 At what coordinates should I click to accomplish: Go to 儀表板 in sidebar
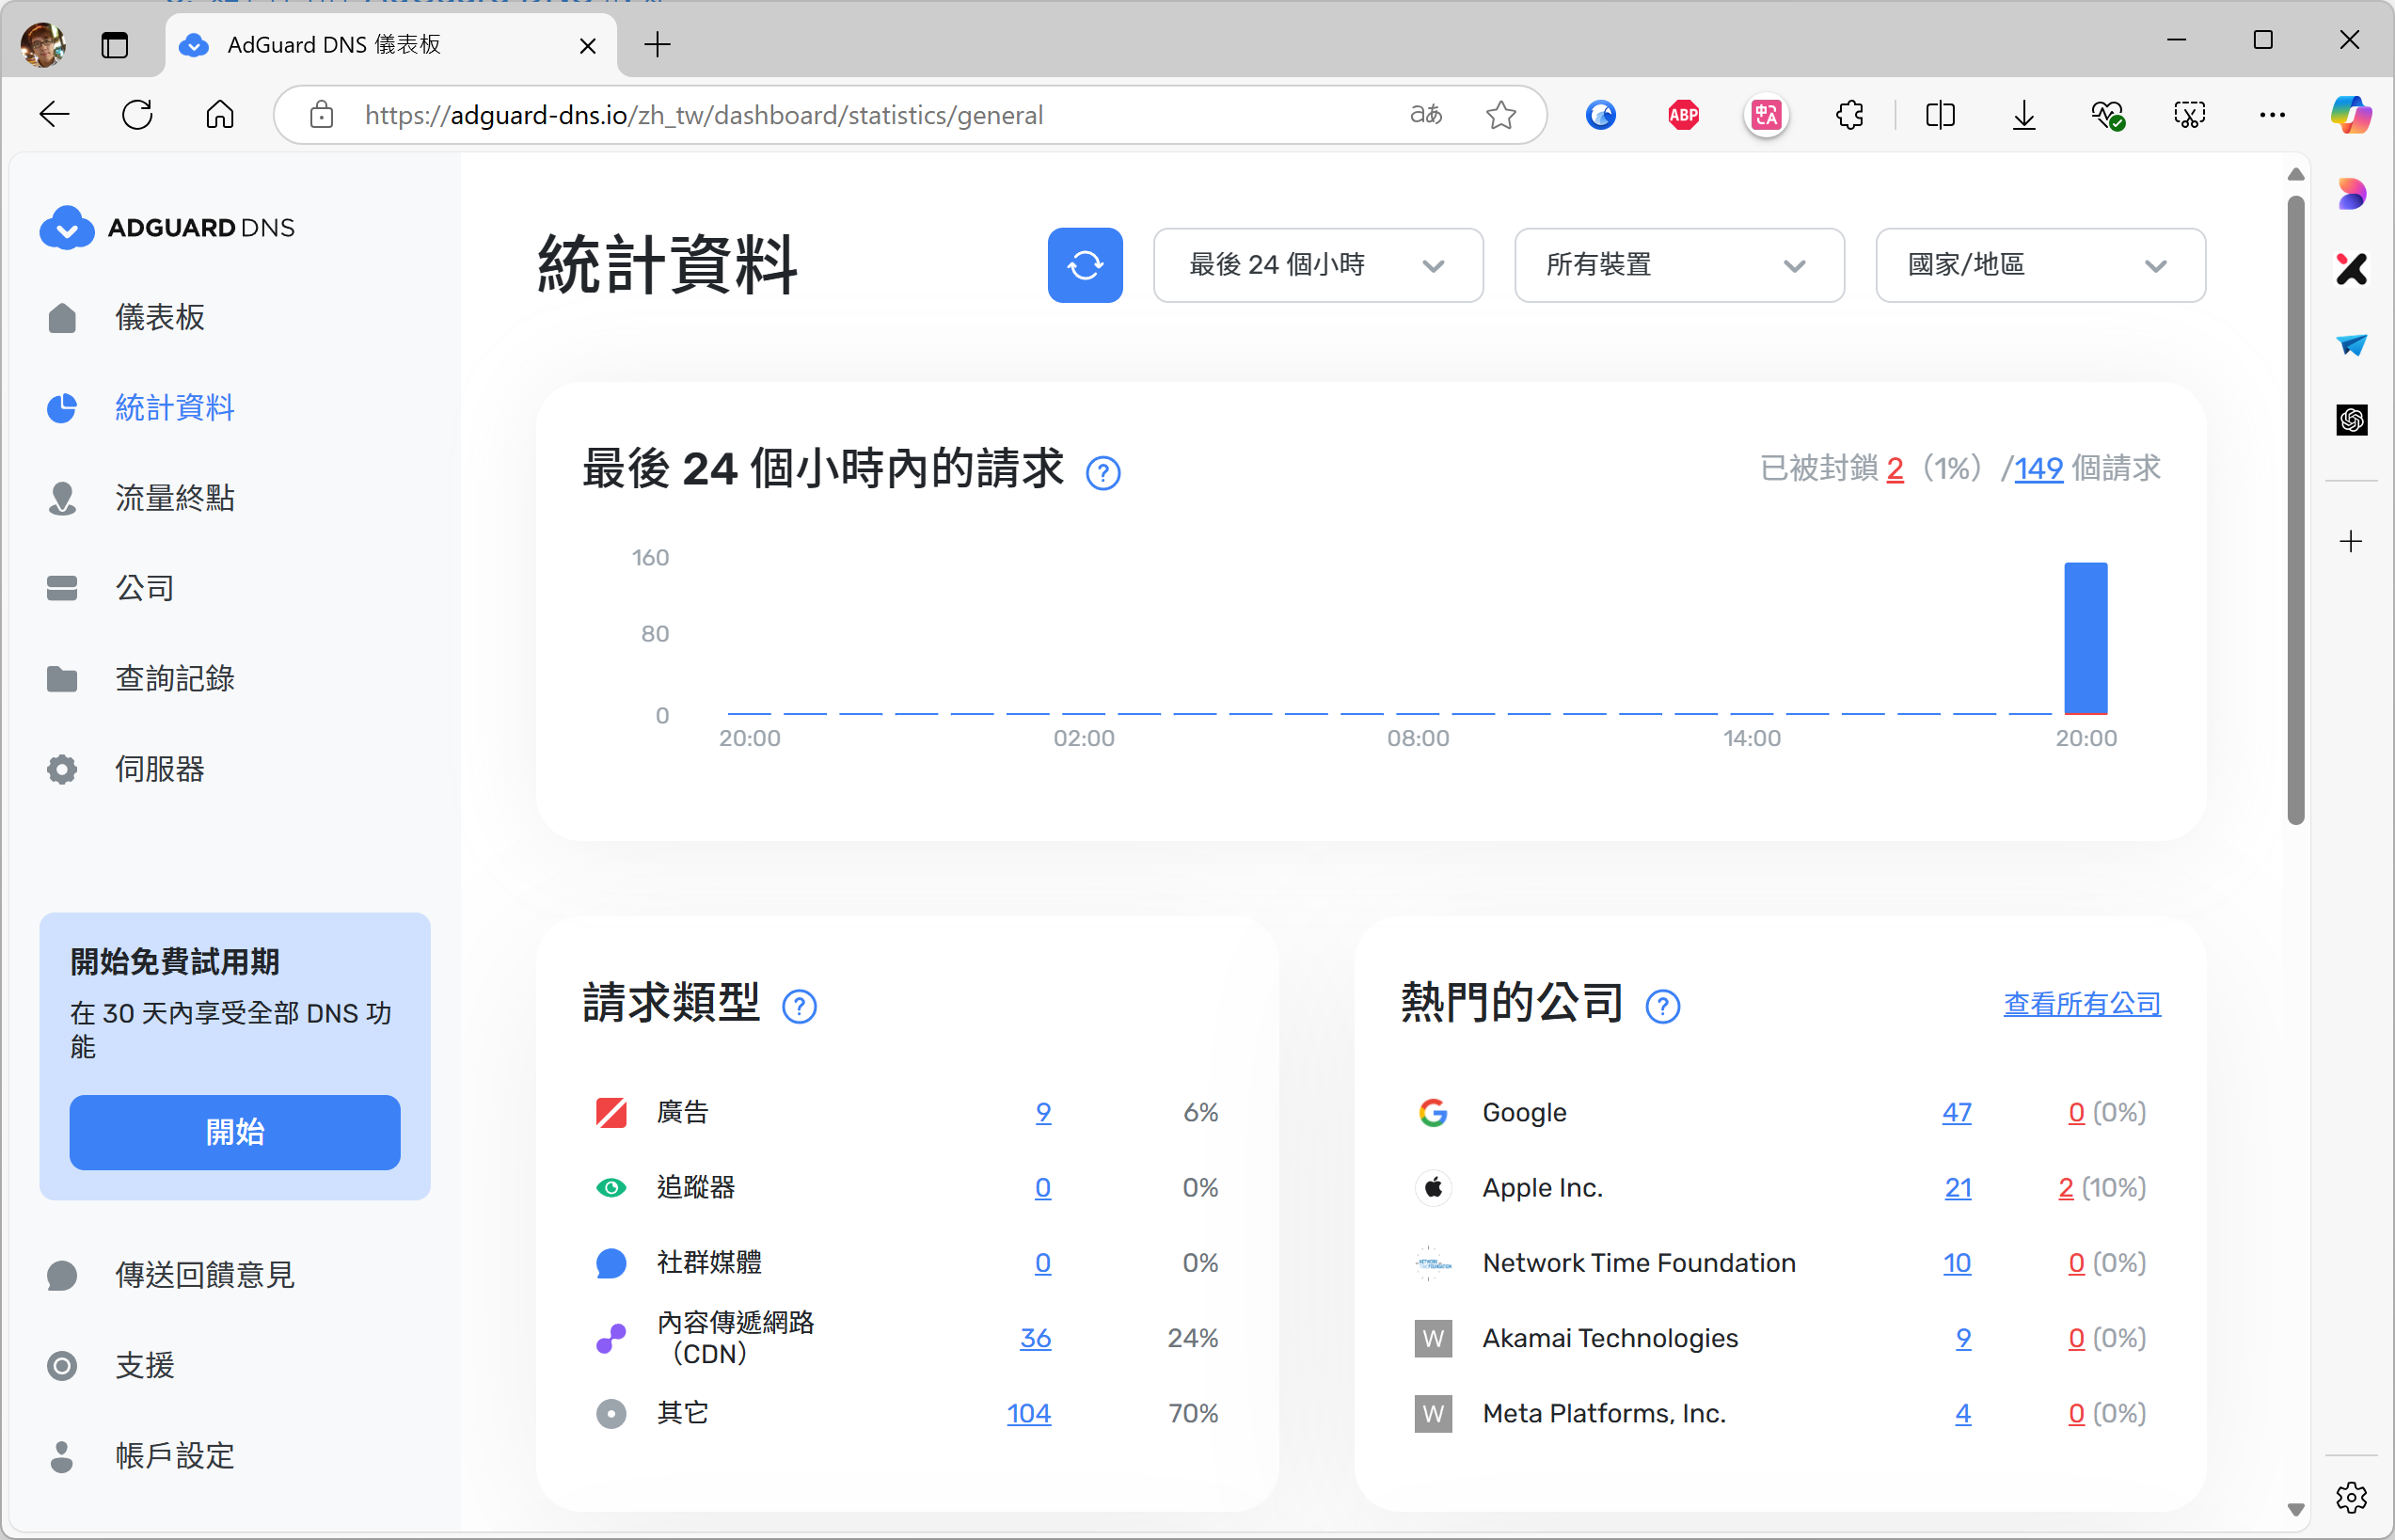click(x=160, y=318)
